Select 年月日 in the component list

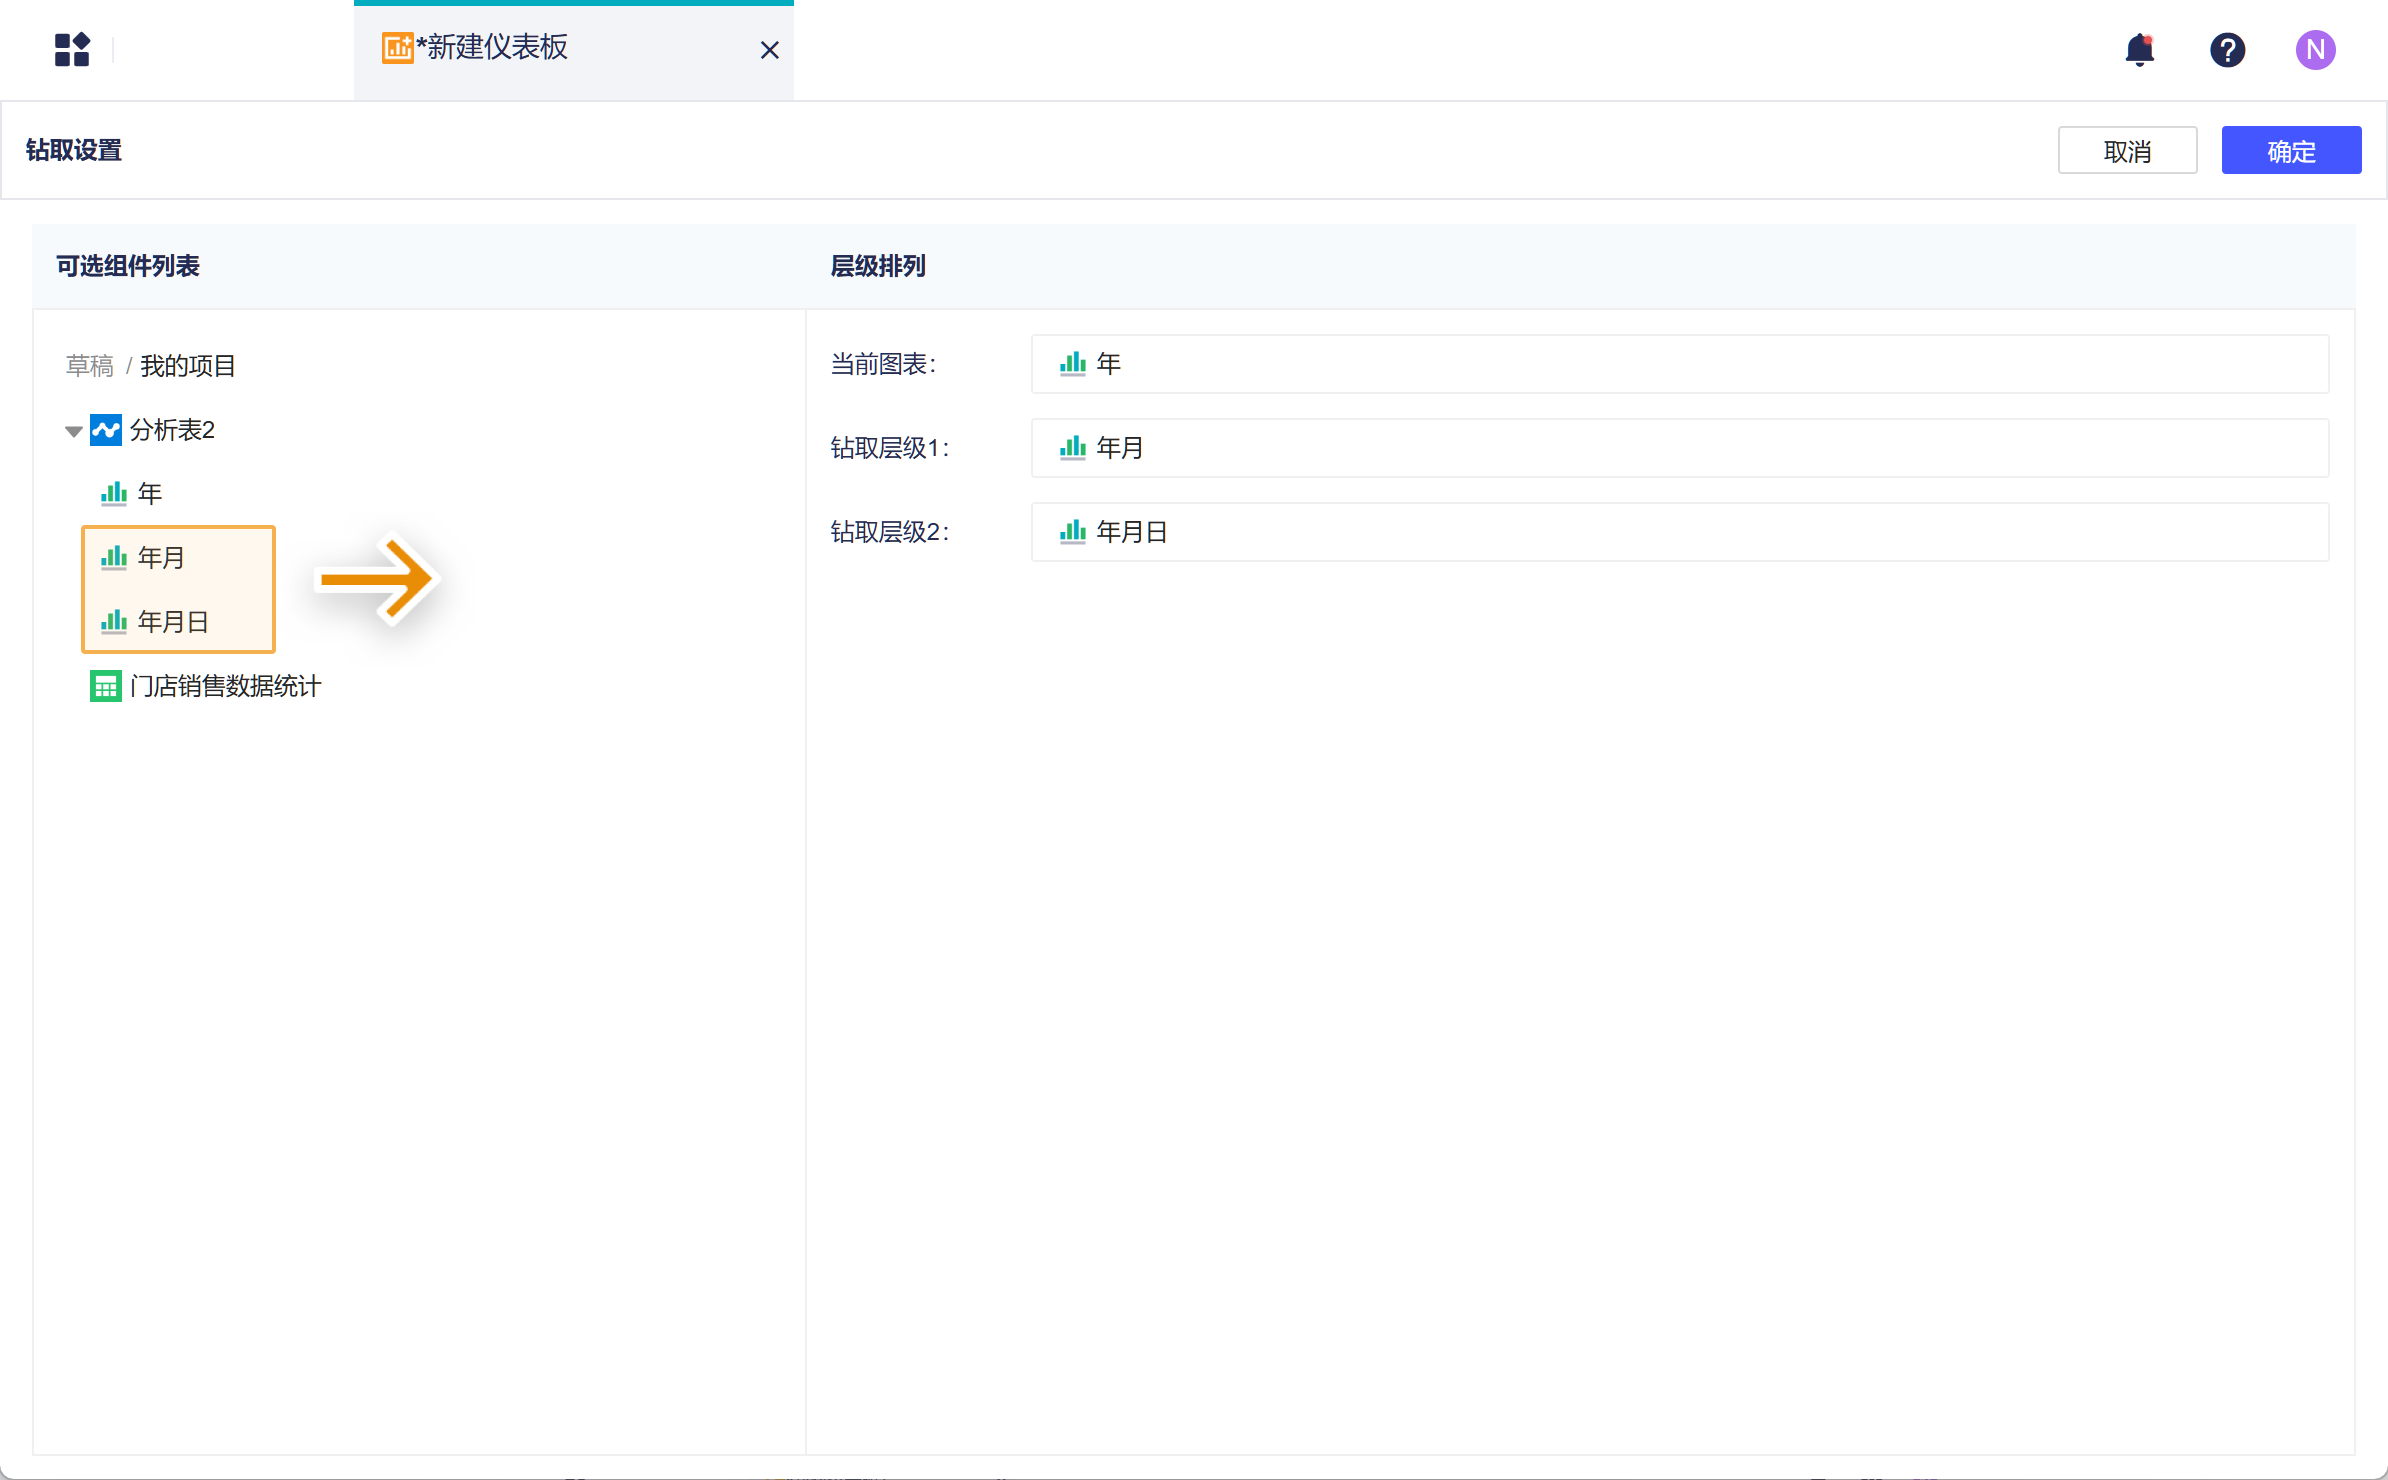(x=173, y=622)
